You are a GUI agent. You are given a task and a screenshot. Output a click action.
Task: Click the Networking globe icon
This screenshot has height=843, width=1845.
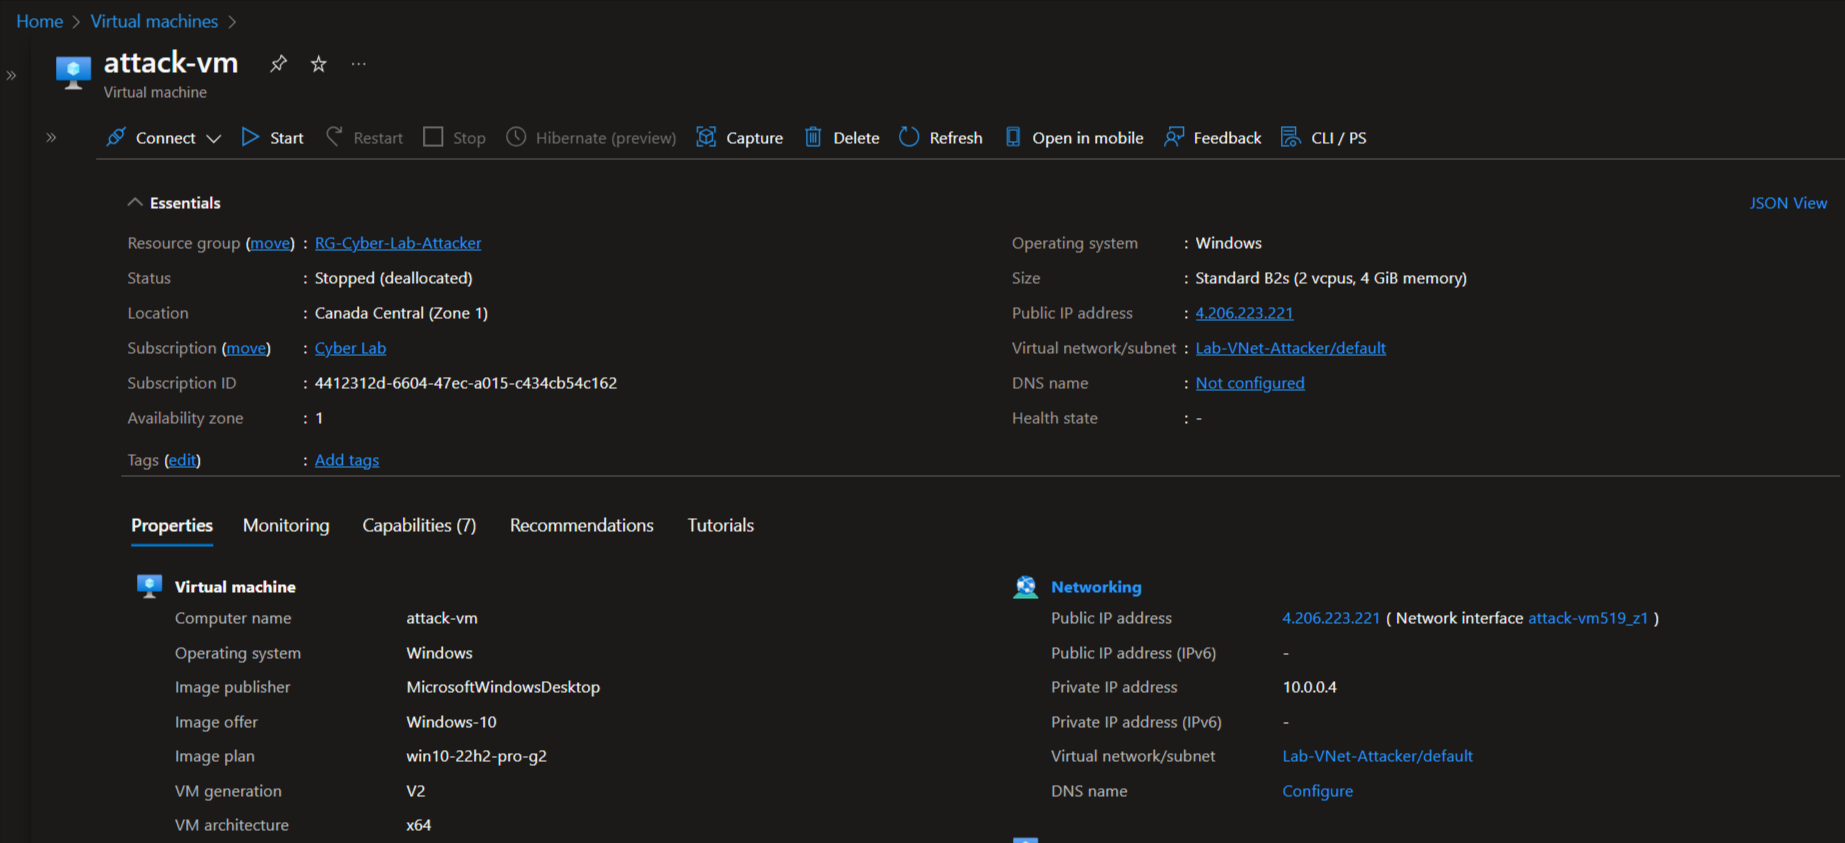pyautogui.click(x=1025, y=587)
